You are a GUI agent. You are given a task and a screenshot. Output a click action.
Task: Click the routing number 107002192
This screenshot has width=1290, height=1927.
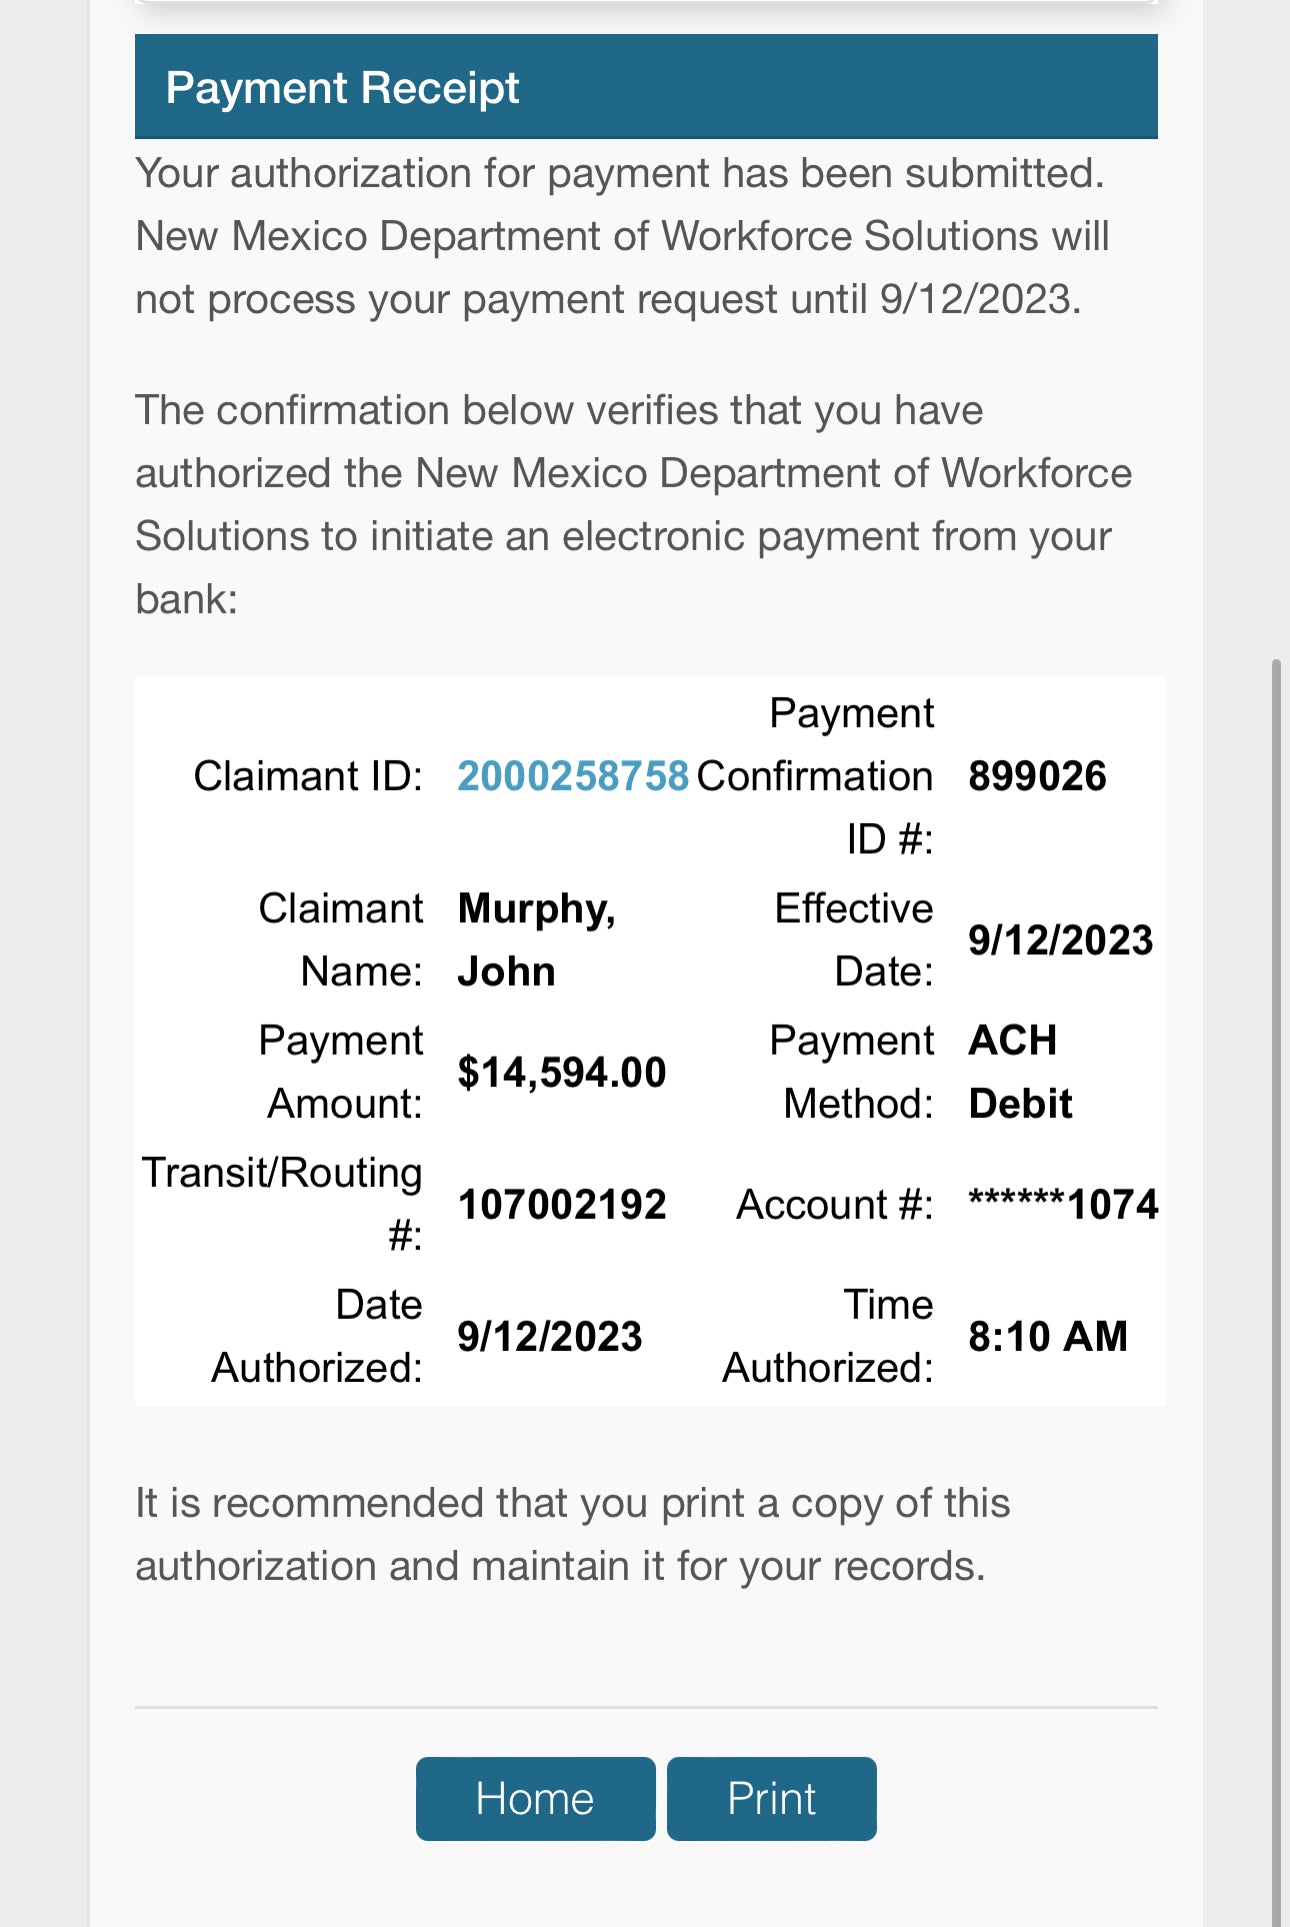(561, 1204)
